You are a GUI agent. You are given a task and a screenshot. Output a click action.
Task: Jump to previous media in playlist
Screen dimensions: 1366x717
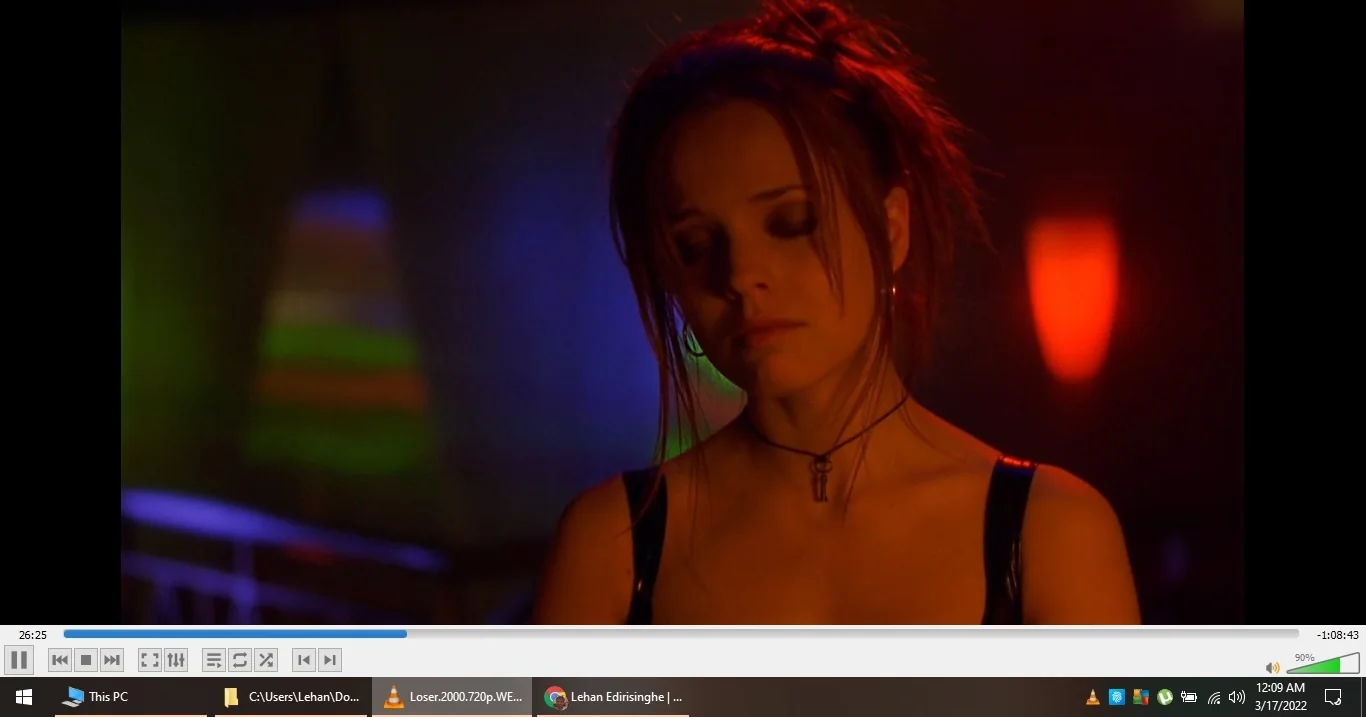point(60,660)
